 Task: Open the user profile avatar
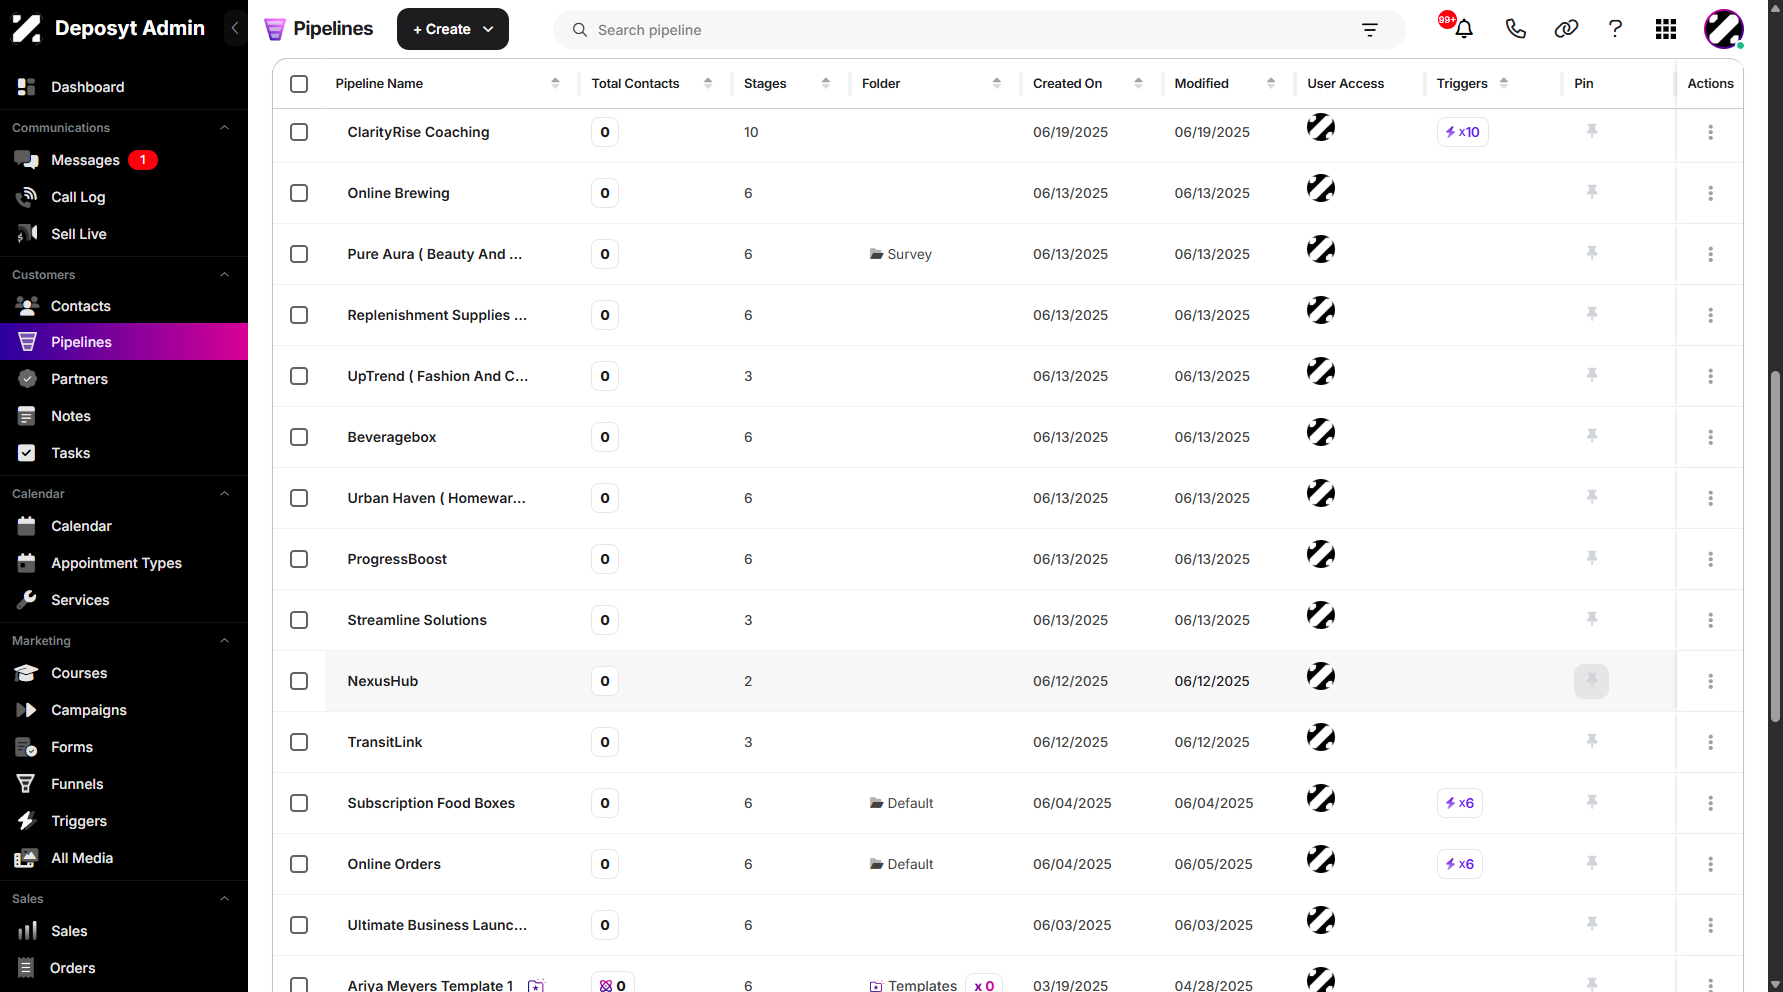(x=1724, y=29)
